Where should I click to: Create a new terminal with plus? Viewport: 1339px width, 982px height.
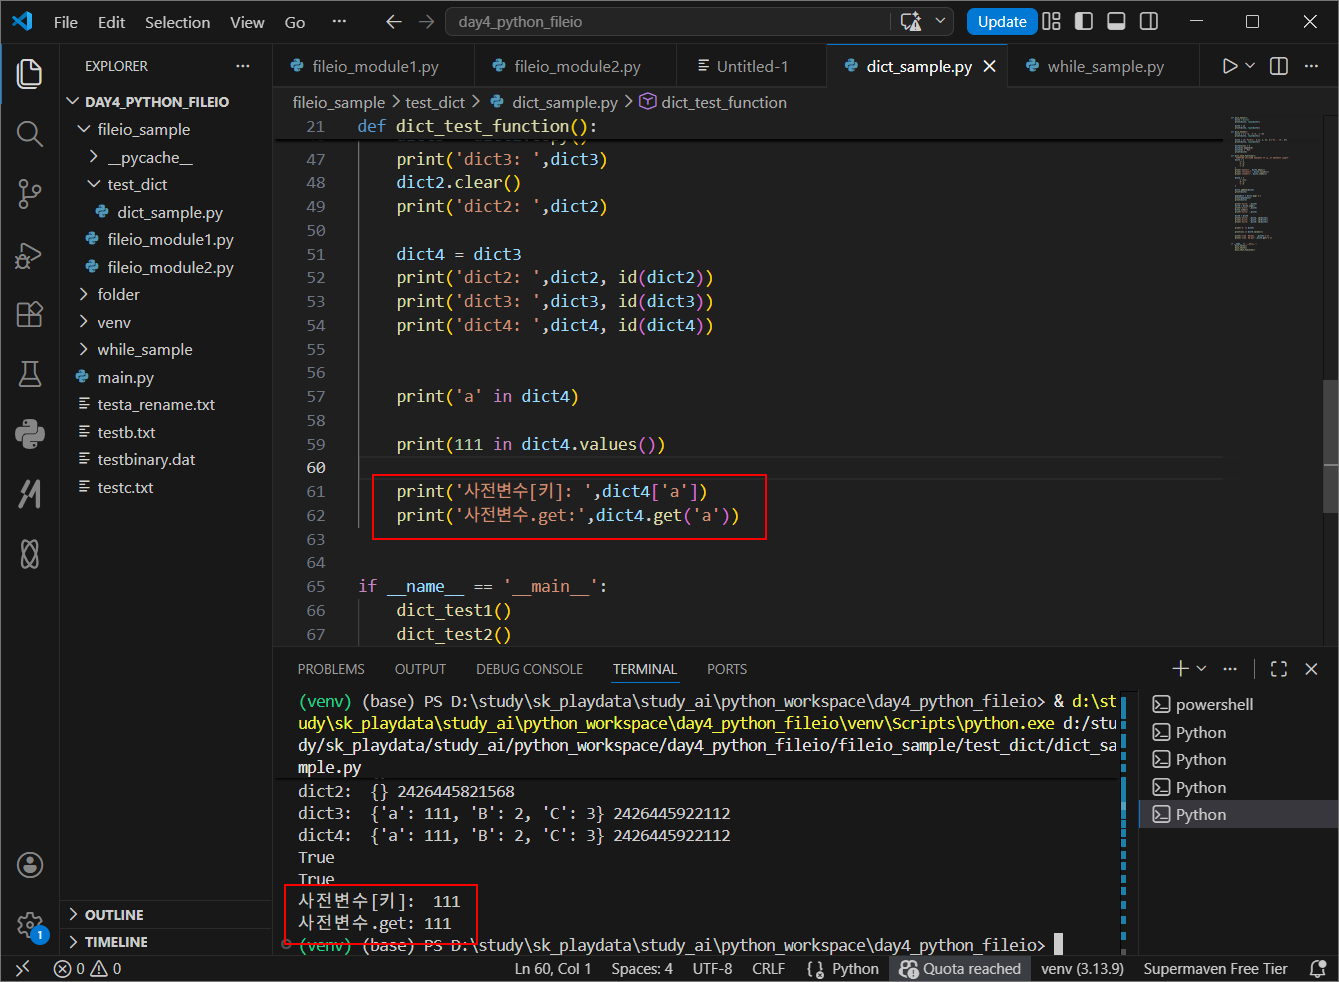1180,668
